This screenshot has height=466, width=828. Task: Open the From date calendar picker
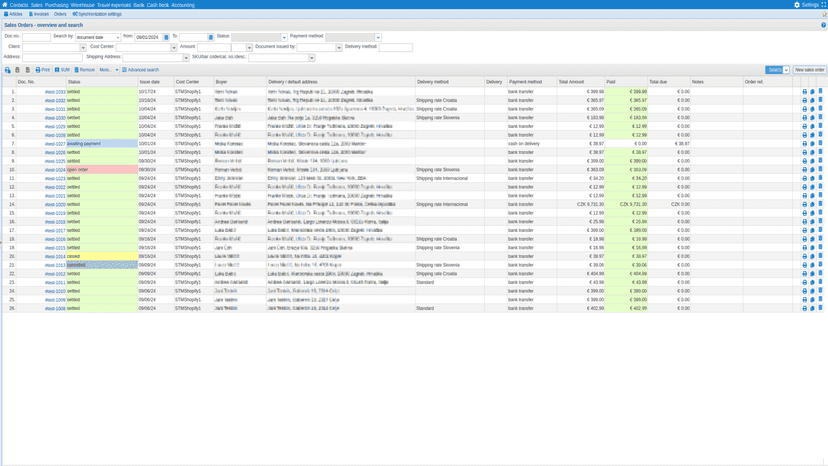tap(166, 37)
